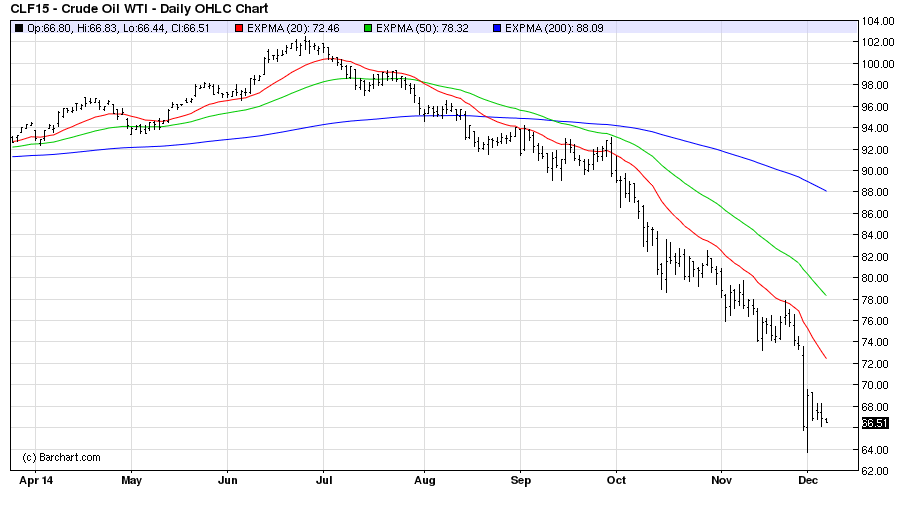The height and width of the screenshot is (511, 900).
Task: Click the 100.00 price axis label
Action: [x=878, y=64]
